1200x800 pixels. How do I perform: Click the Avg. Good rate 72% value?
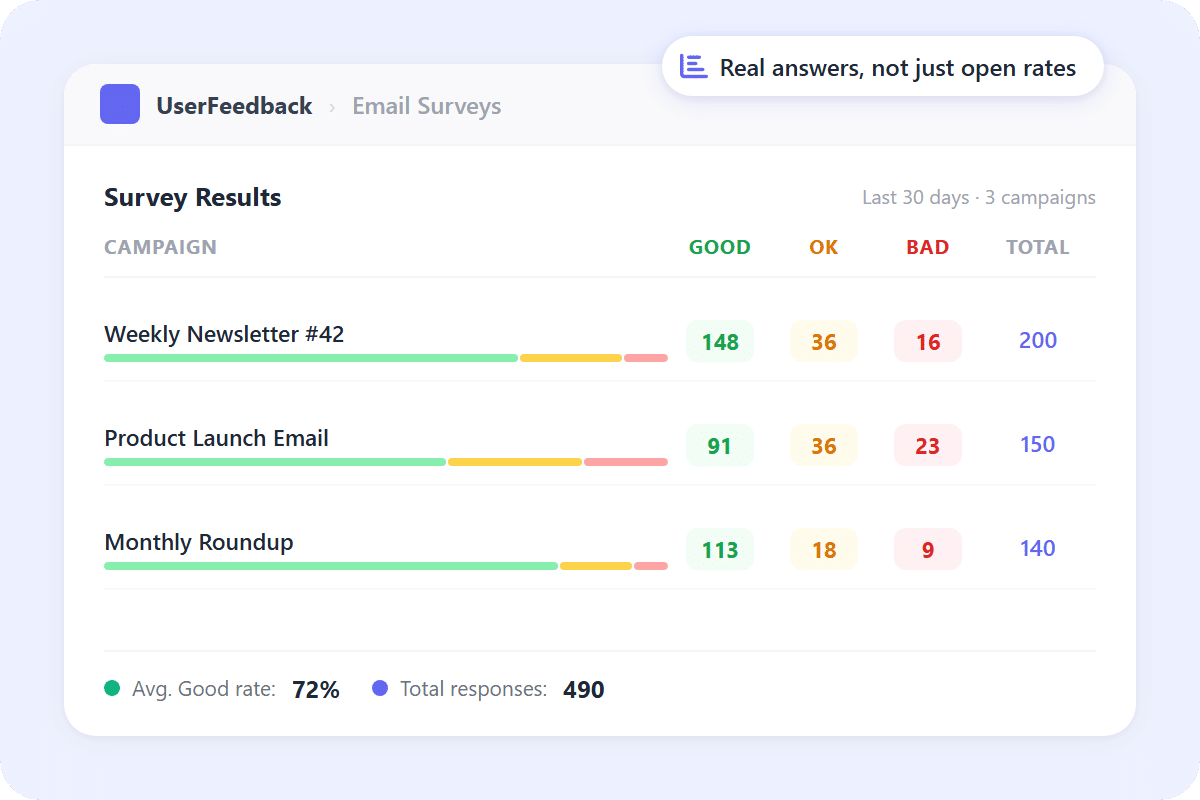pyautogui.click(x=315, y=689)
